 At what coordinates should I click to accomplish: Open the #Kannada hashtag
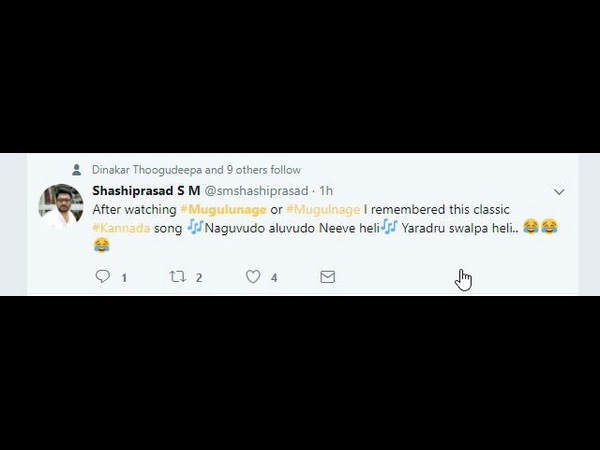click(x=121, y=228)
